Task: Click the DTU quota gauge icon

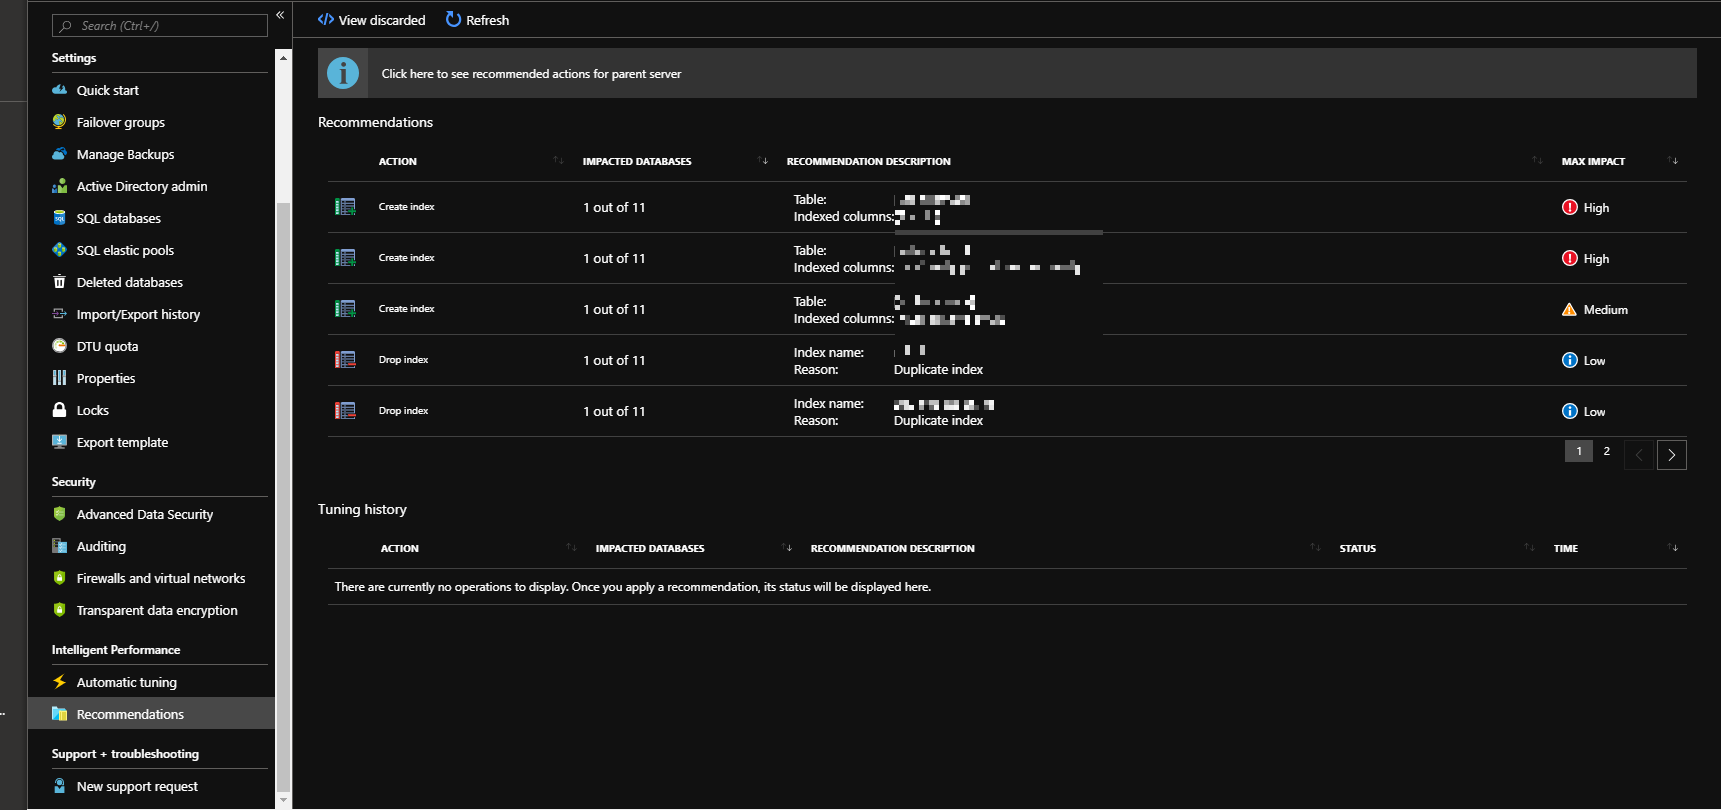Action: [60, 346]
